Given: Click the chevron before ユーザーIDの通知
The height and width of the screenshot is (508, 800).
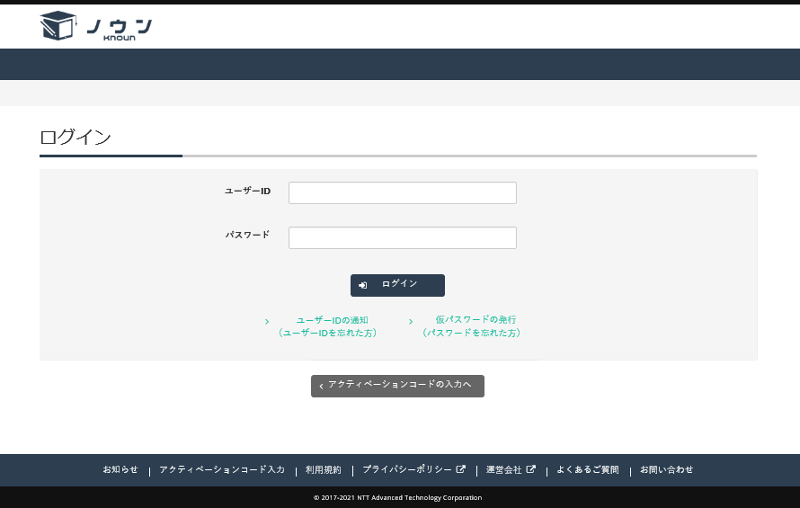Looking at the screenshot, I should point(267,321).
